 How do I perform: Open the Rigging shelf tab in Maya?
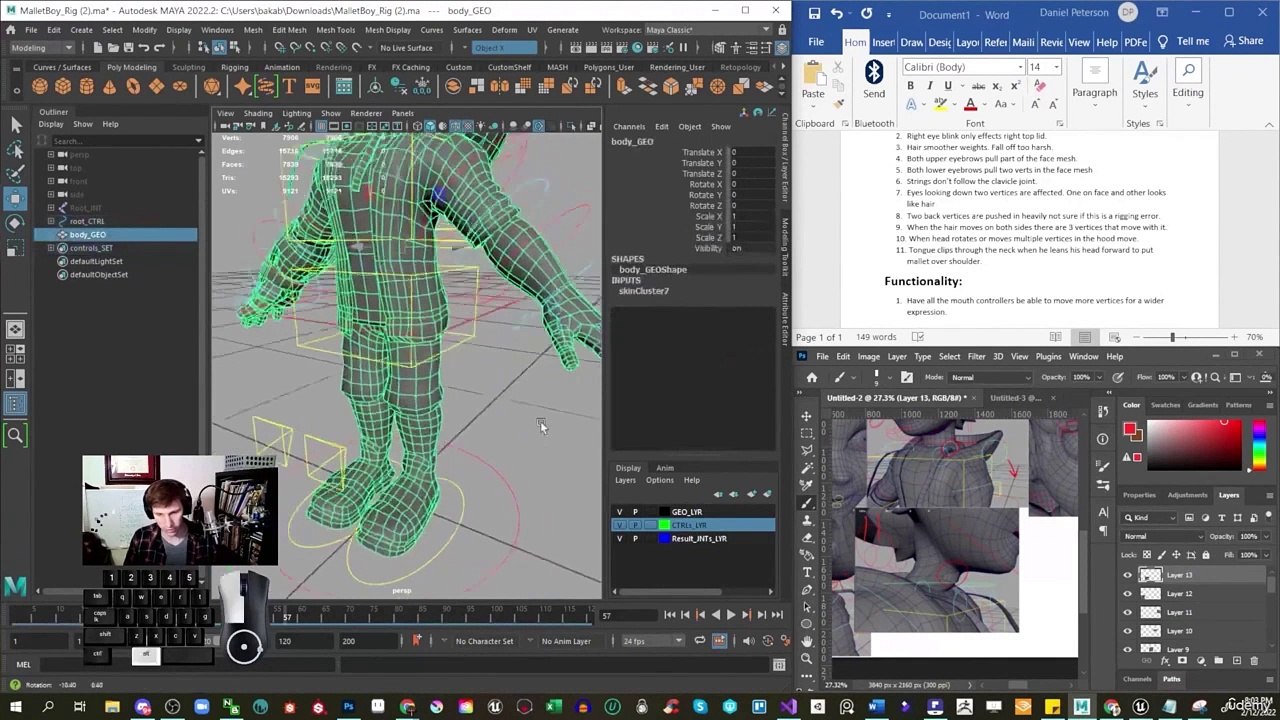[234, 67]
